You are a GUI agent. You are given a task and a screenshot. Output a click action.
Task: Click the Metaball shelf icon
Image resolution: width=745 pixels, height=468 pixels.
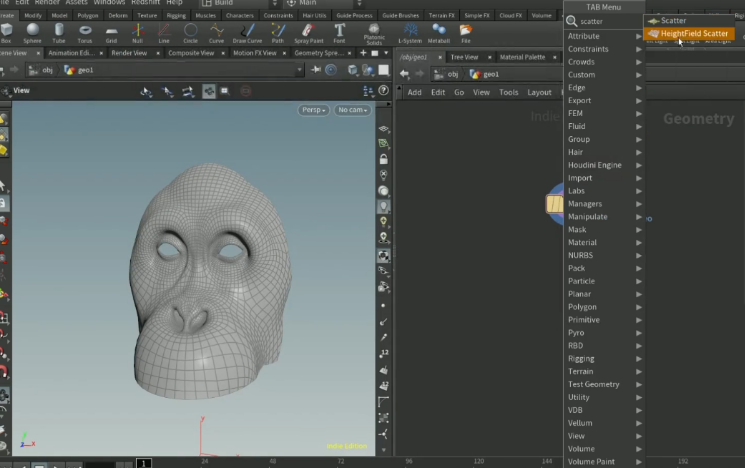(438, 31)
